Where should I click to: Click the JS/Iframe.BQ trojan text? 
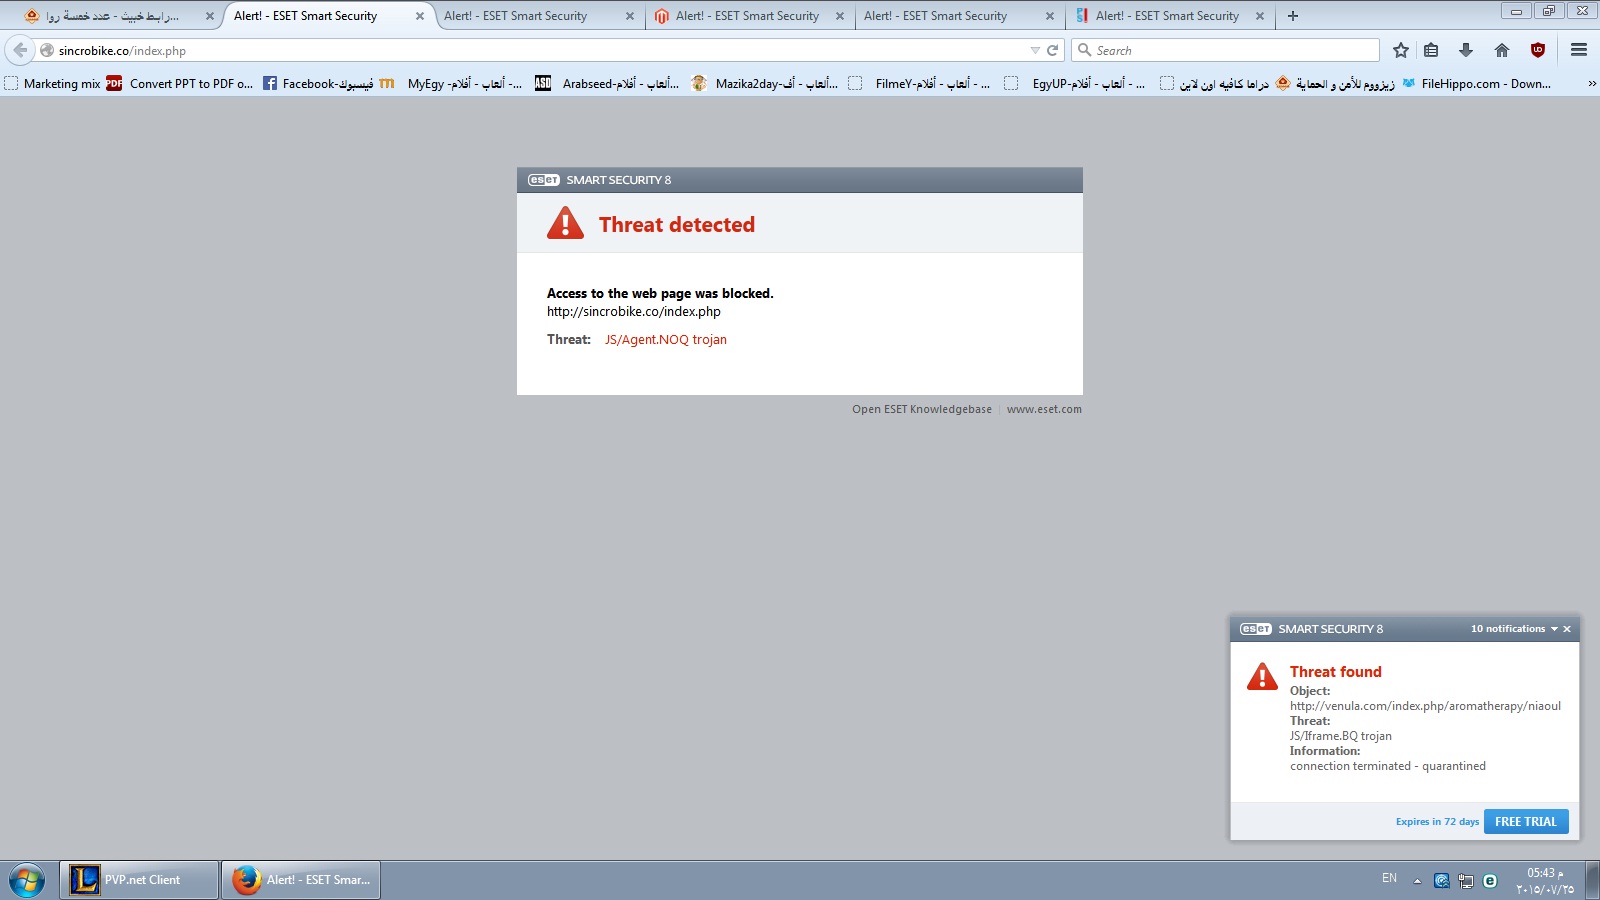click(x=1341, y=736)
